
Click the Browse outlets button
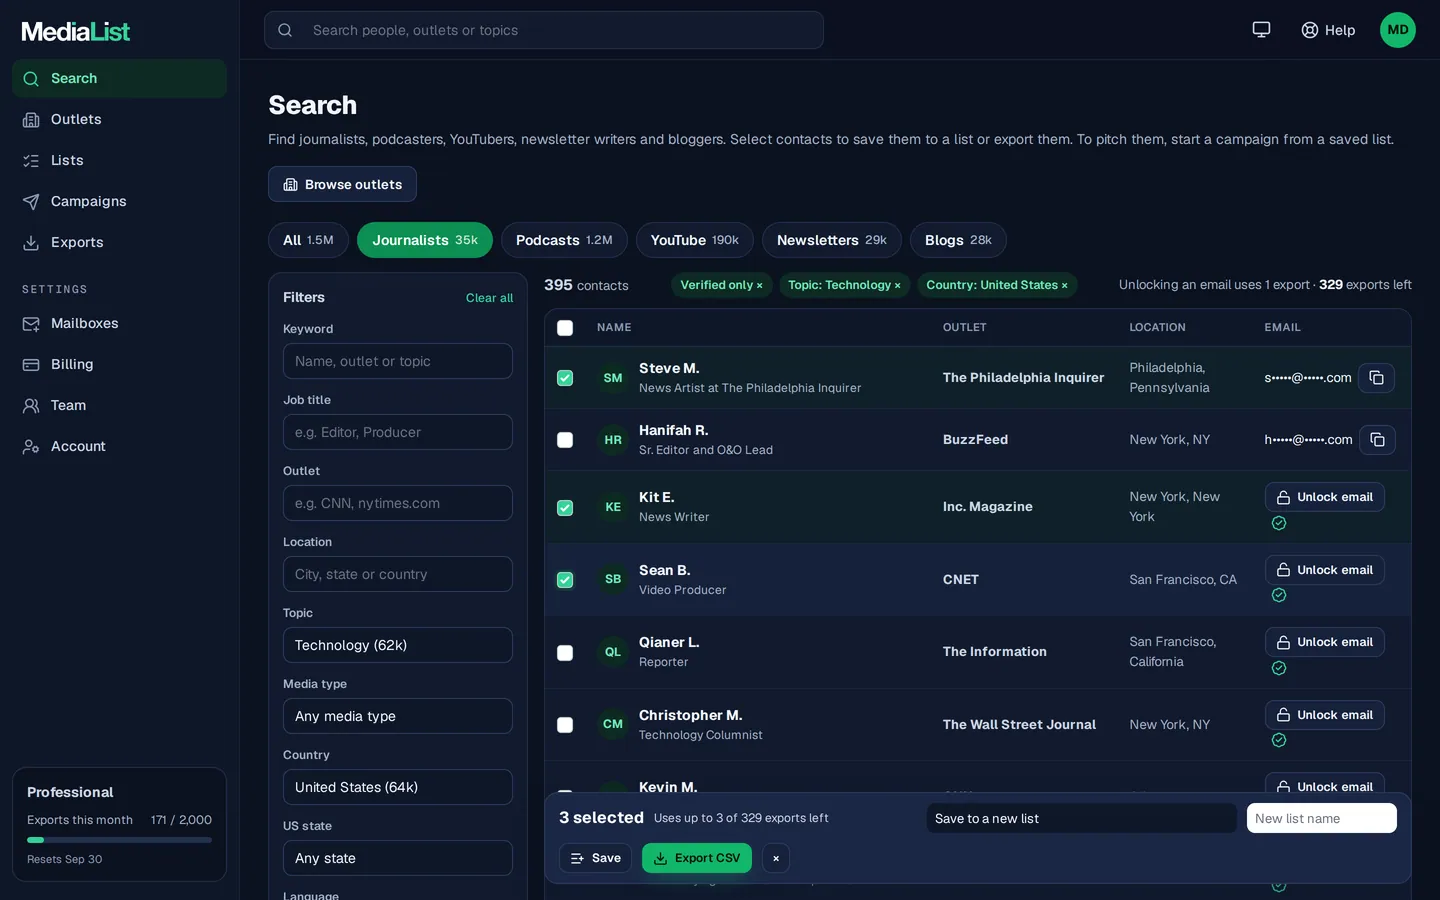(x=342, y=184)
